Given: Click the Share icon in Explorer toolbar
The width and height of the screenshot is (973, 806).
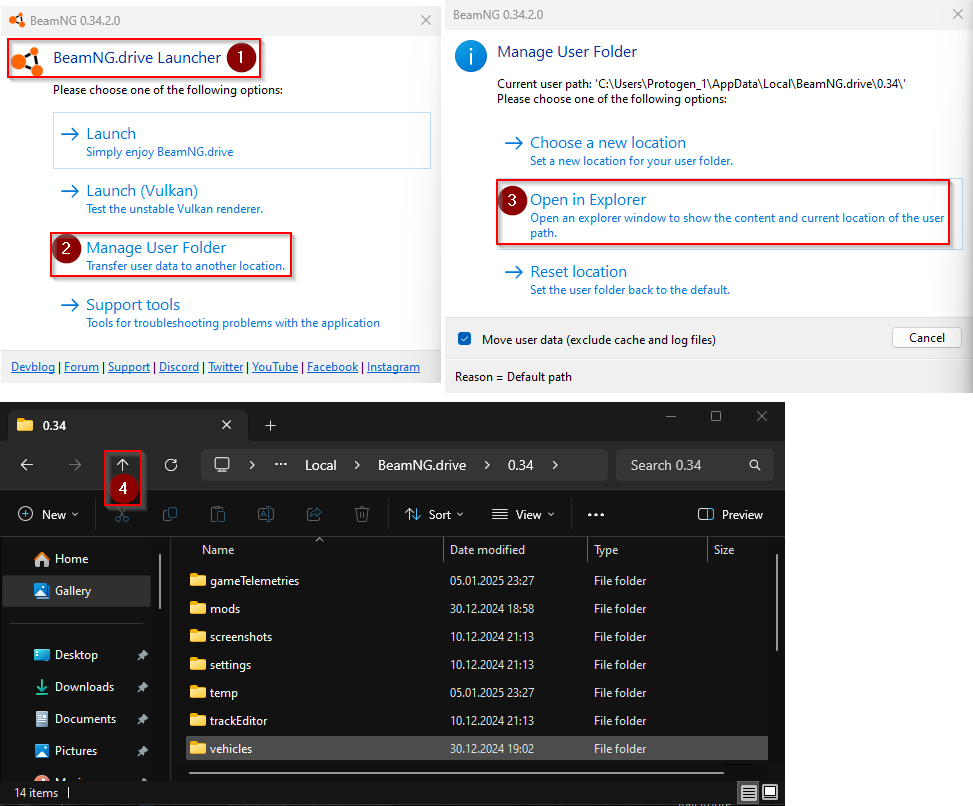Looking at the screenshot, I should tap(314, 514).
